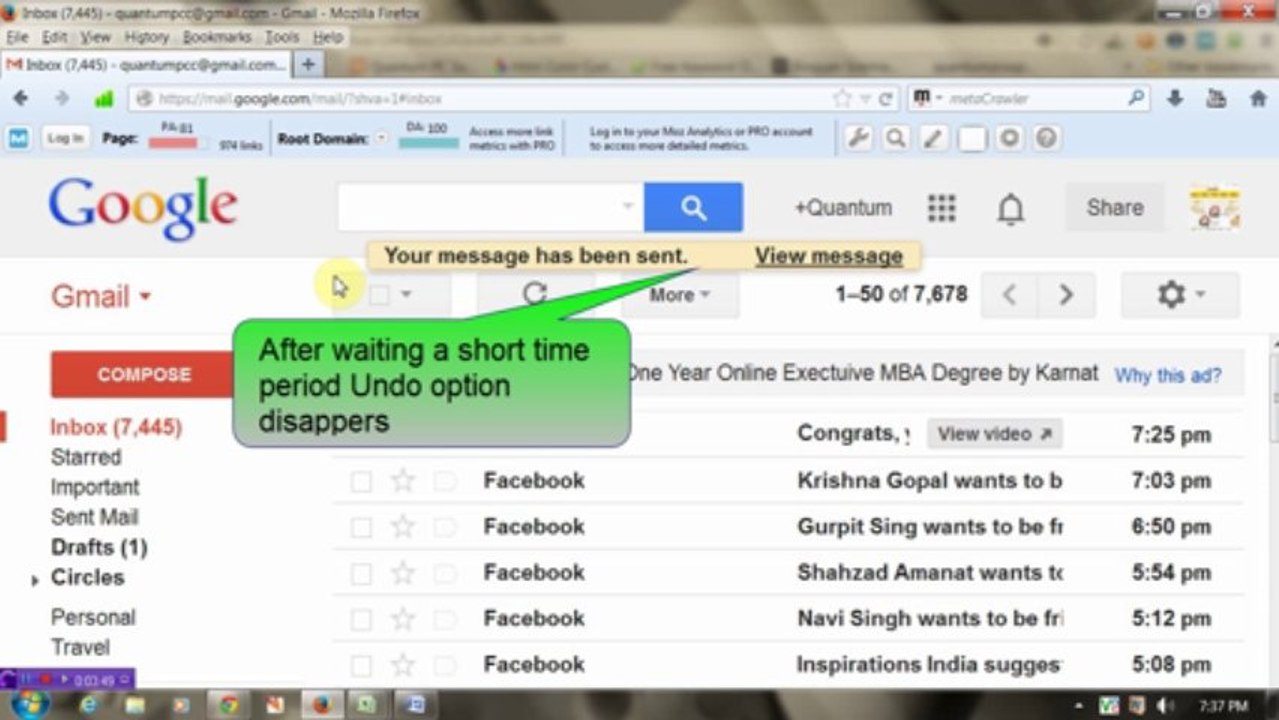Viewport: 1279px width, 720px height.
Task: Star the Krishna Gopal Facebook email
Action: 403,481
